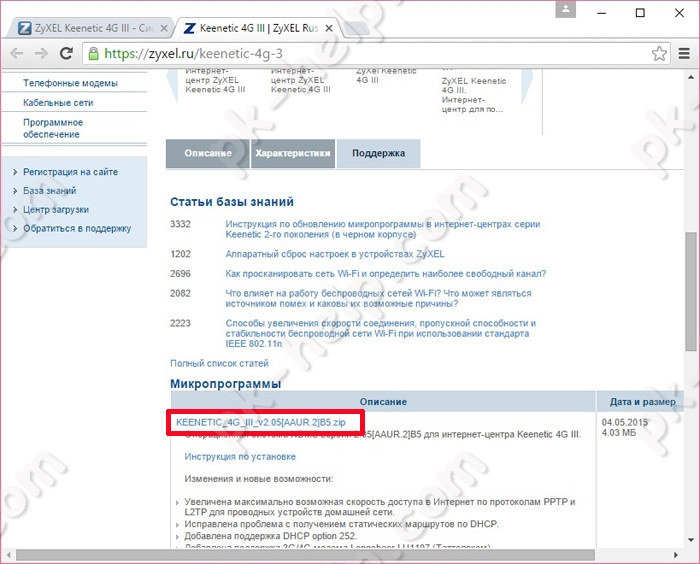The image size is (700, 564).
Task: Open Телефонные модемы menu item
Action: 71,83
